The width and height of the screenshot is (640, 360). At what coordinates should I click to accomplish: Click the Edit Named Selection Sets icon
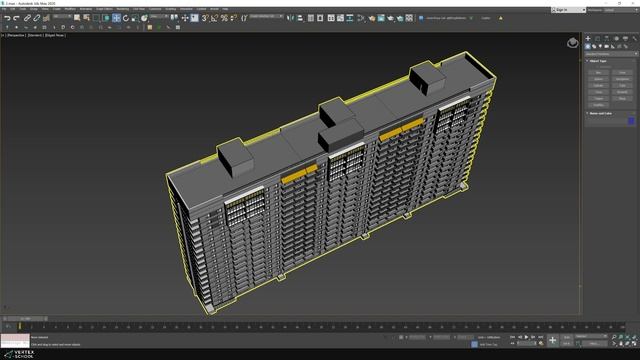pos(244,18)
